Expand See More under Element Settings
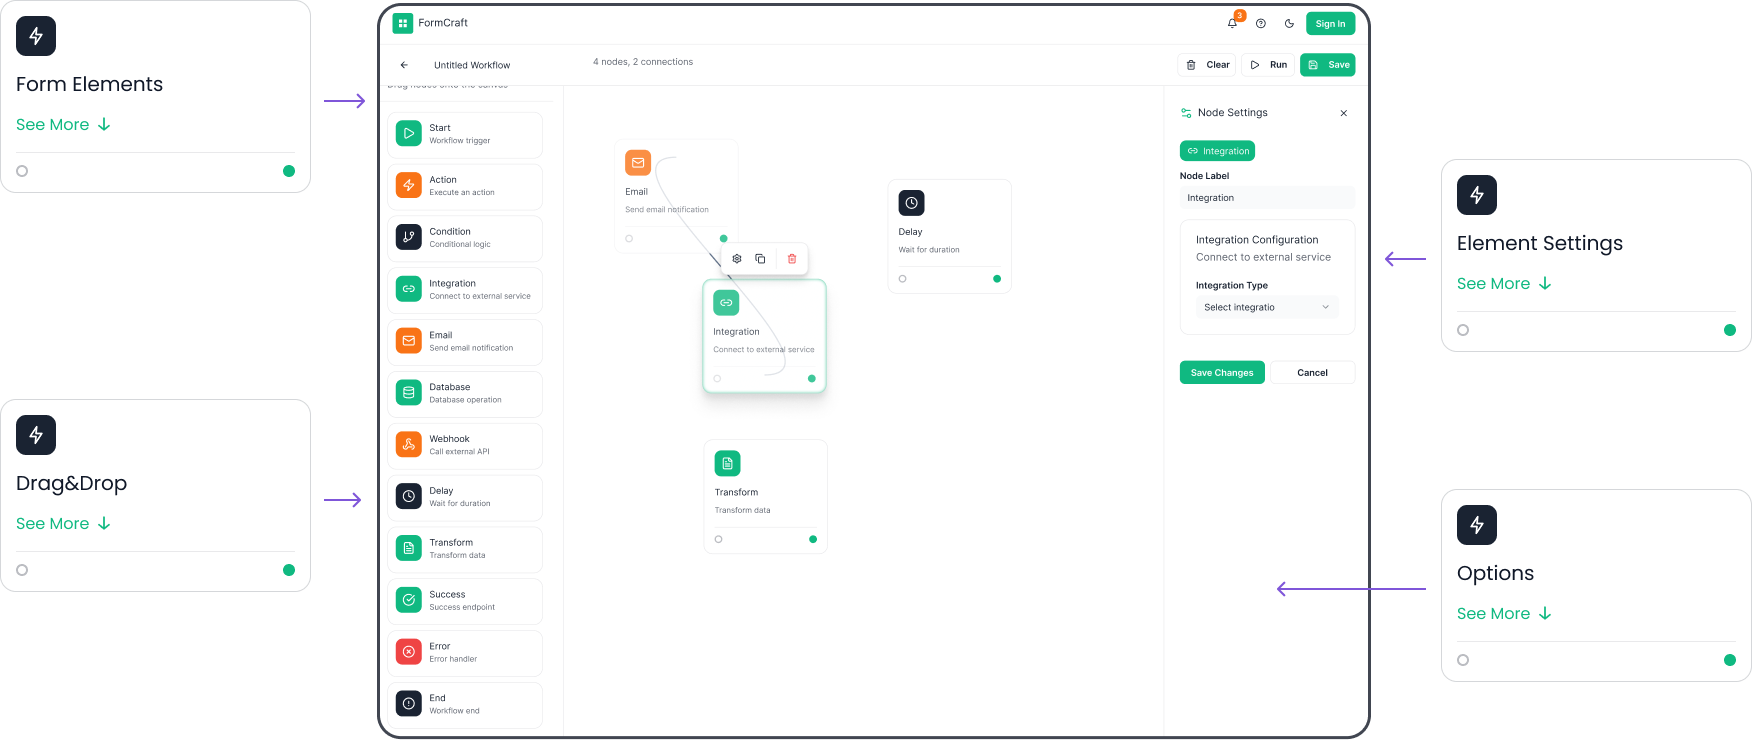This screenshot has width=1752, height=740. [x=1504, y=284]
